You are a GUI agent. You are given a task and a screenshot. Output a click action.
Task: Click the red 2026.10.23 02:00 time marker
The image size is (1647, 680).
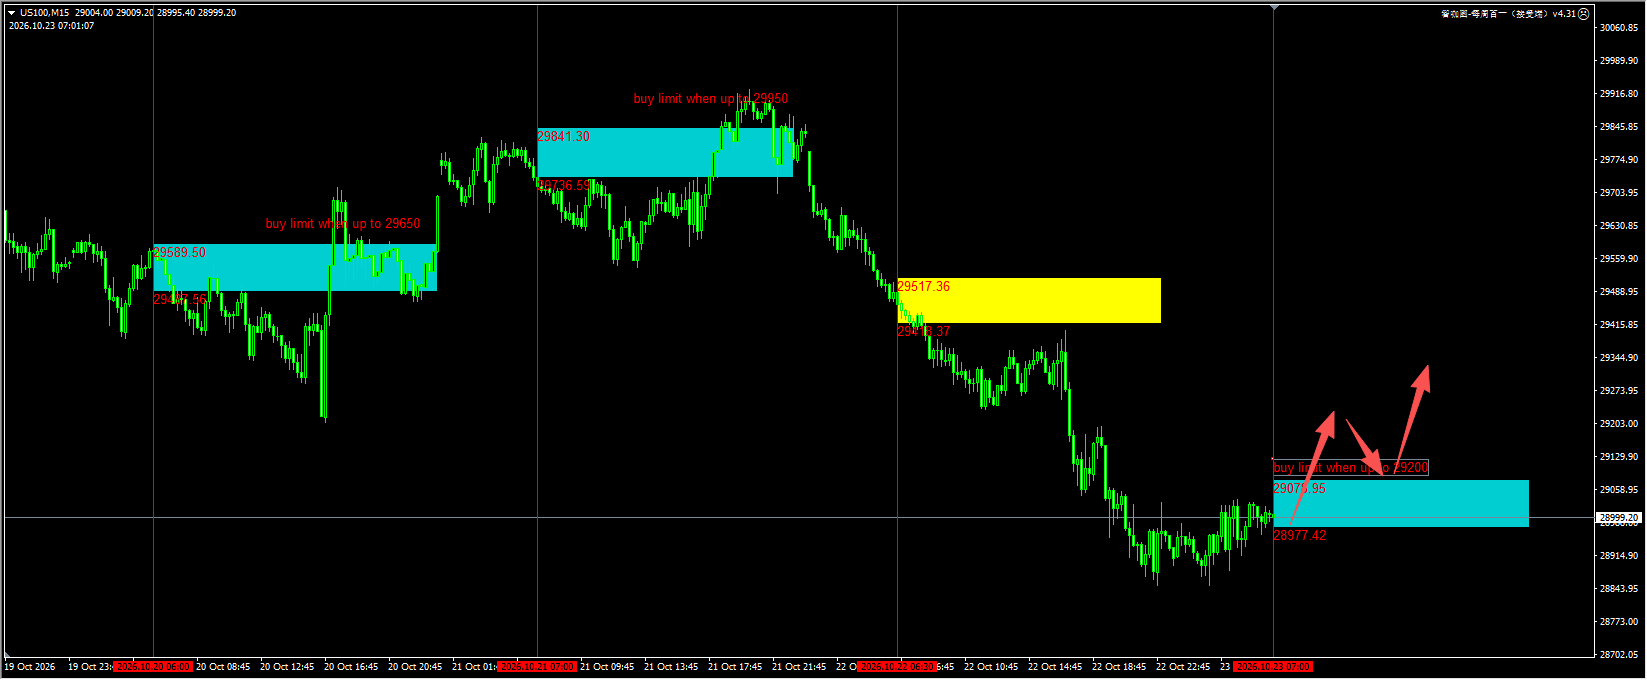[x=1272, y=667]
